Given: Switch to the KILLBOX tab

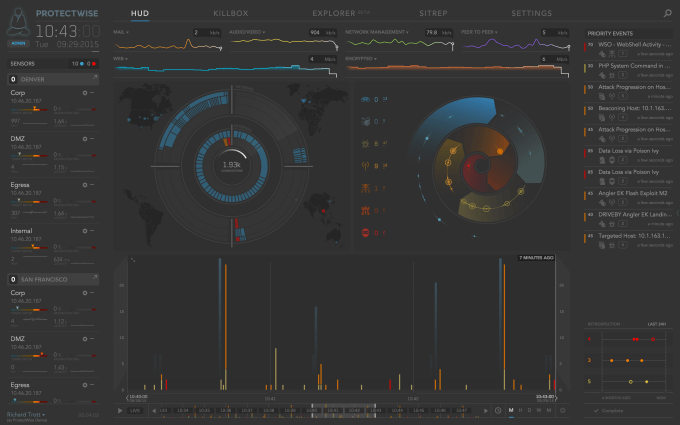Looking at the screenshot, I should [x=231, y=13].
